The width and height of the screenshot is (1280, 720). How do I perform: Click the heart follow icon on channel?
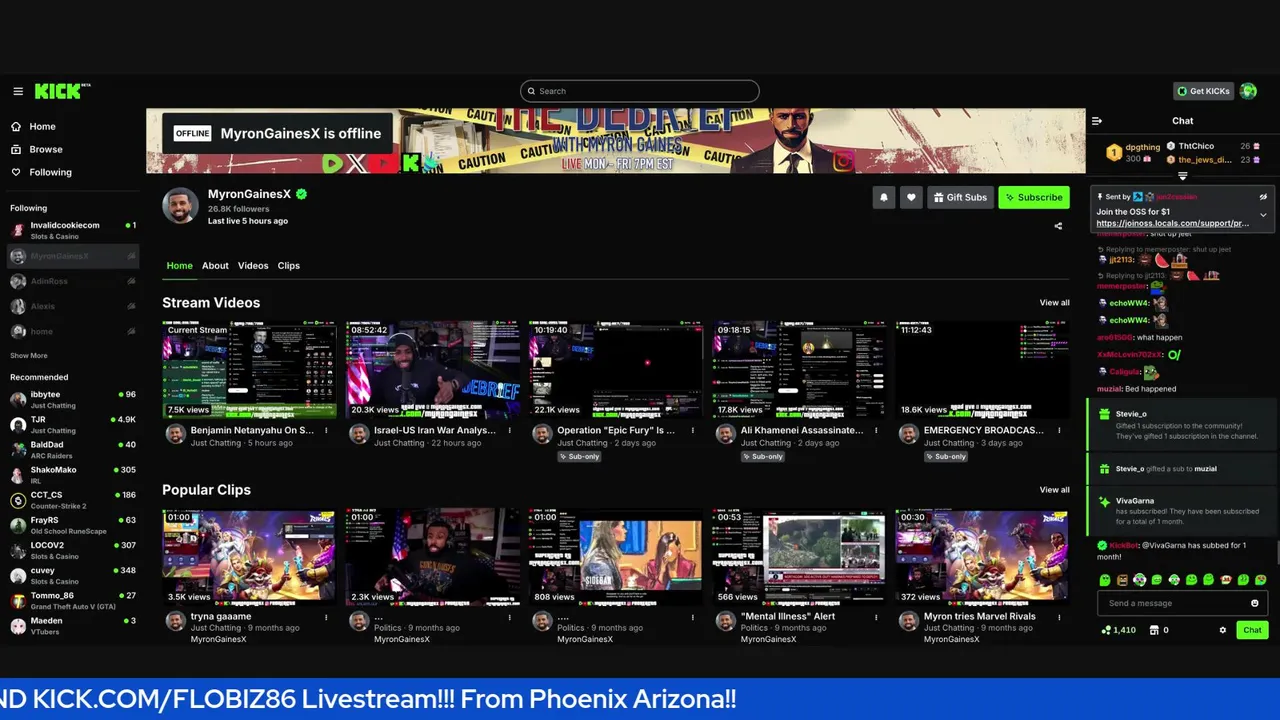[911, 198]
